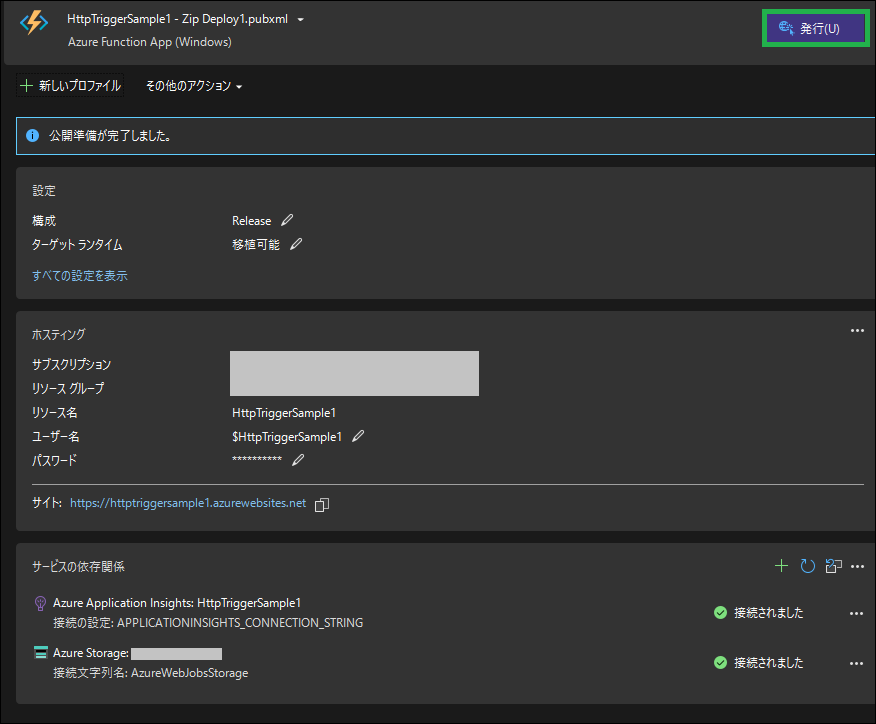Open サービスの依存関係 section more options
The image size is (876, 724).
click(x=857, y=566)
